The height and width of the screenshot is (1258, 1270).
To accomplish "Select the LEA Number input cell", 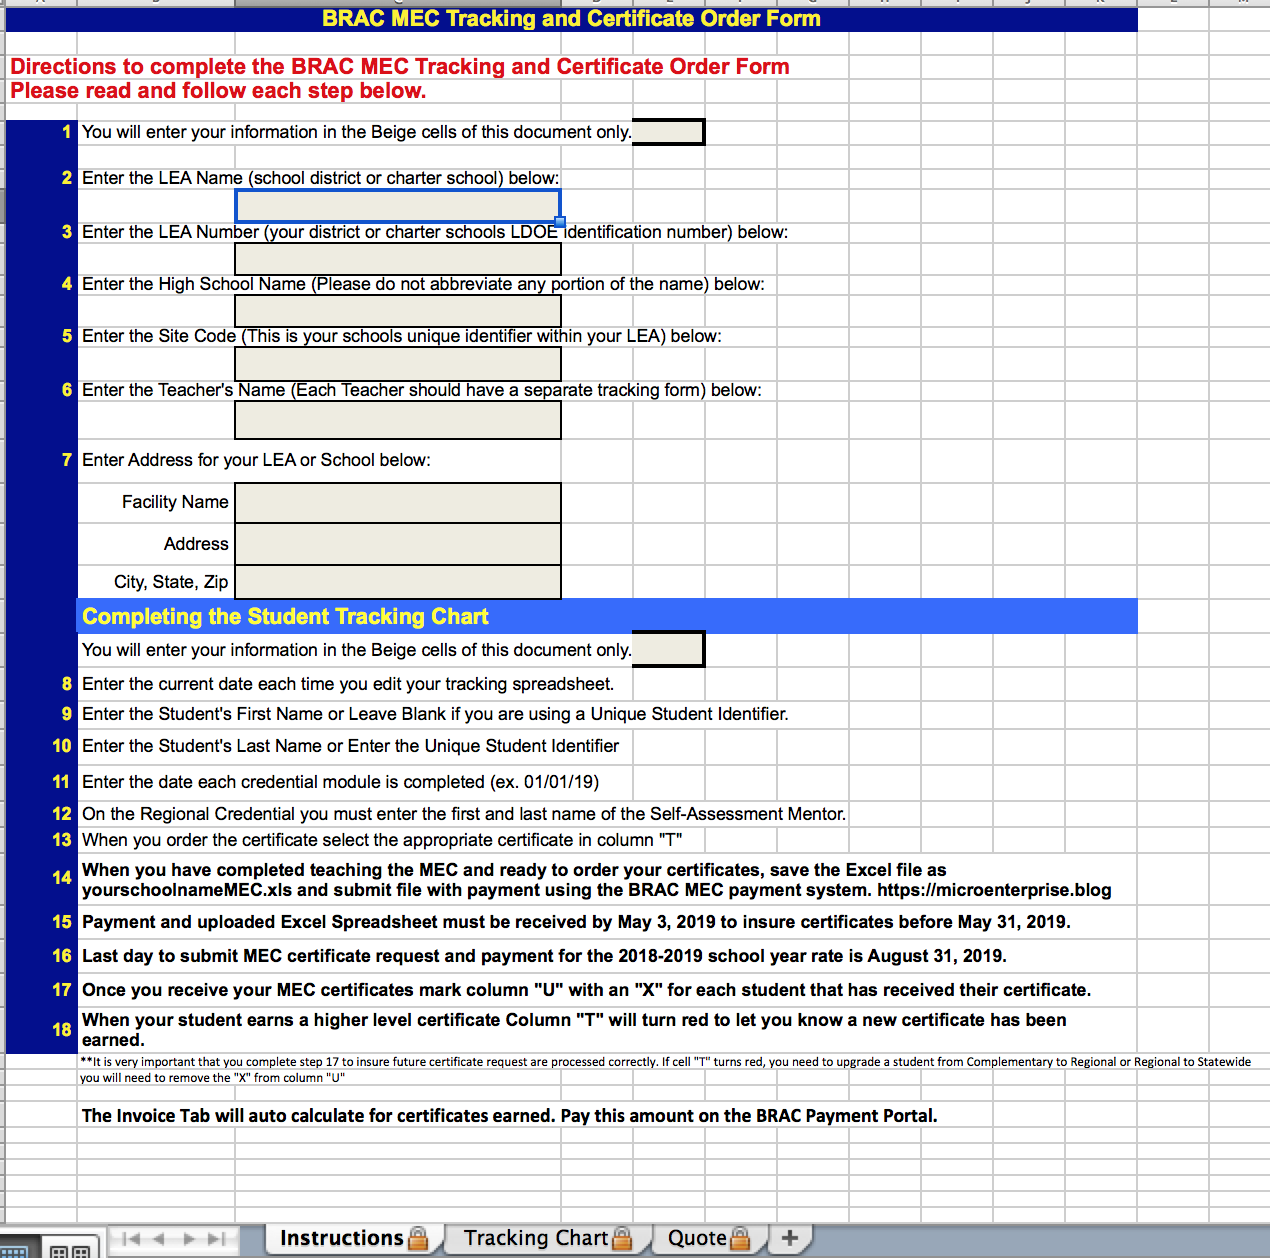I will [x=397, y=259].
